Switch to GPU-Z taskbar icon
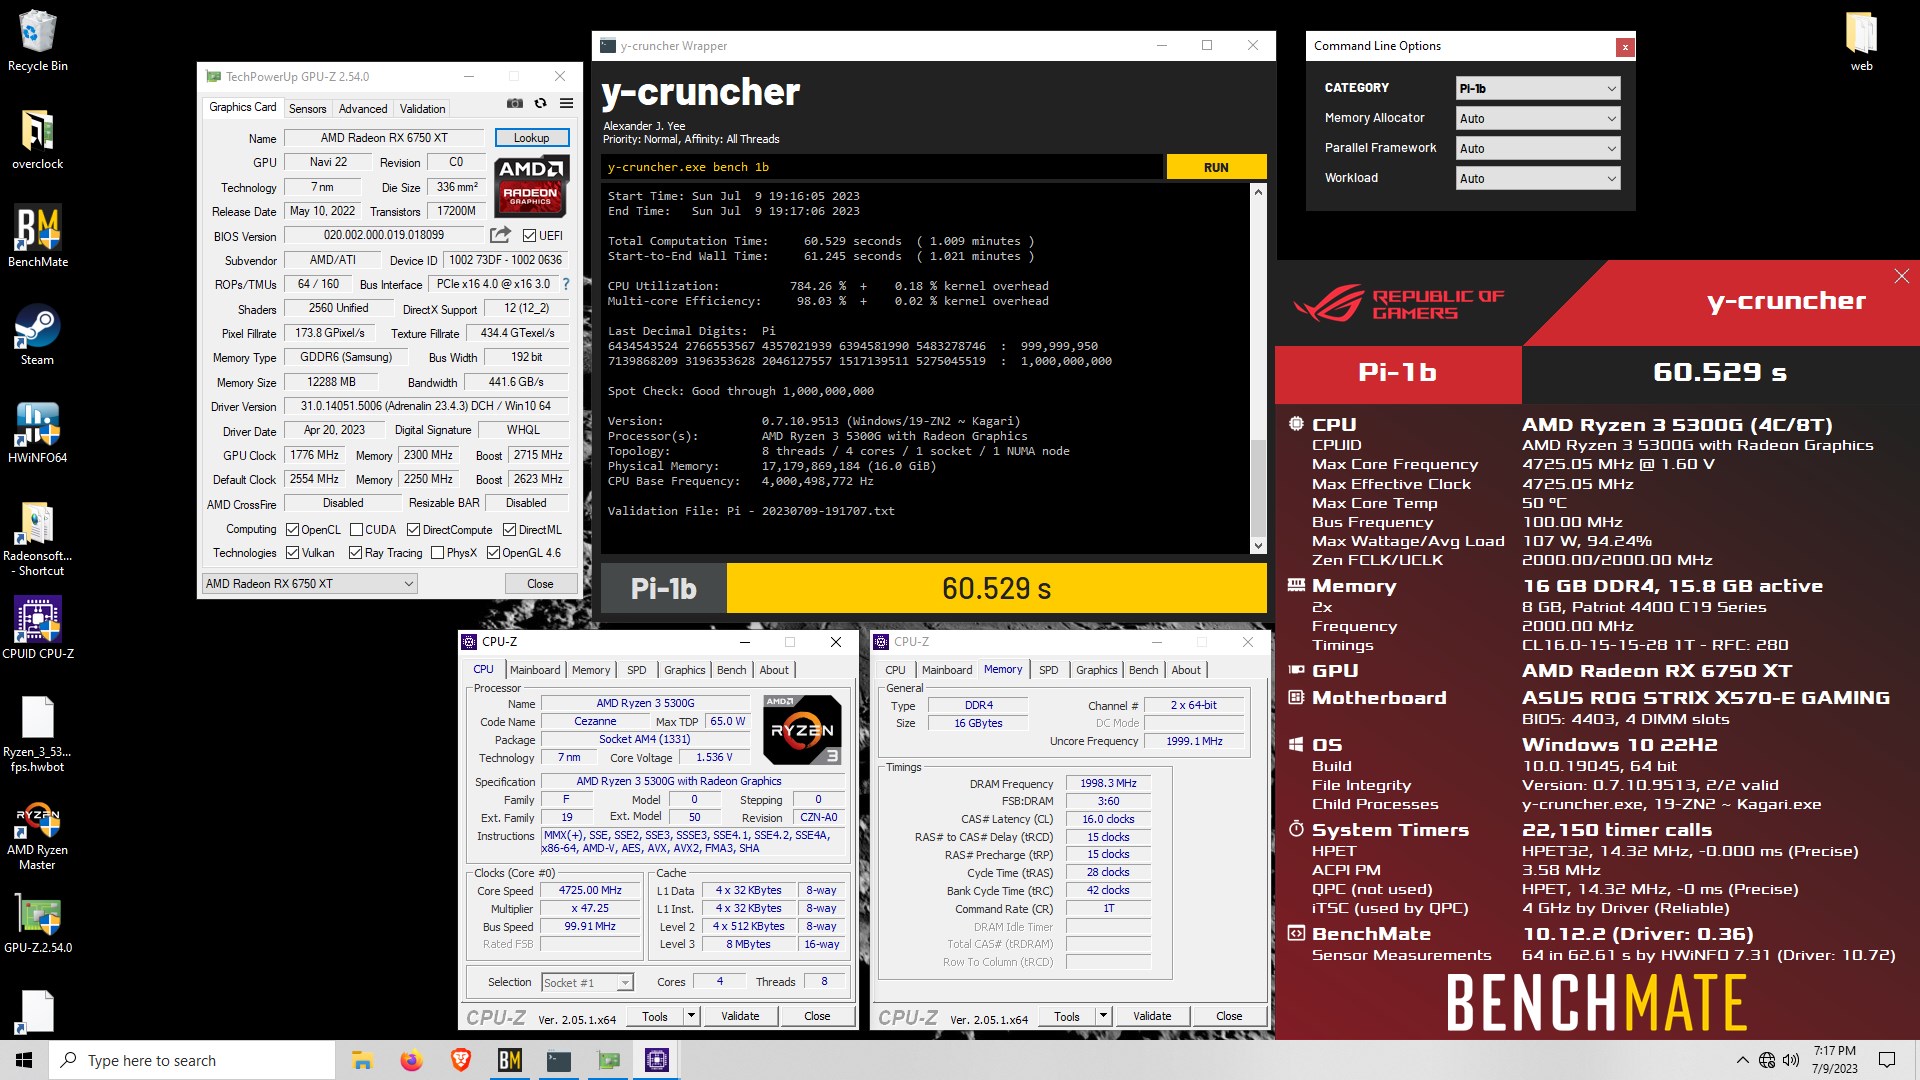This screenshot has height=1080, width=1920. tap(608, 1060)
